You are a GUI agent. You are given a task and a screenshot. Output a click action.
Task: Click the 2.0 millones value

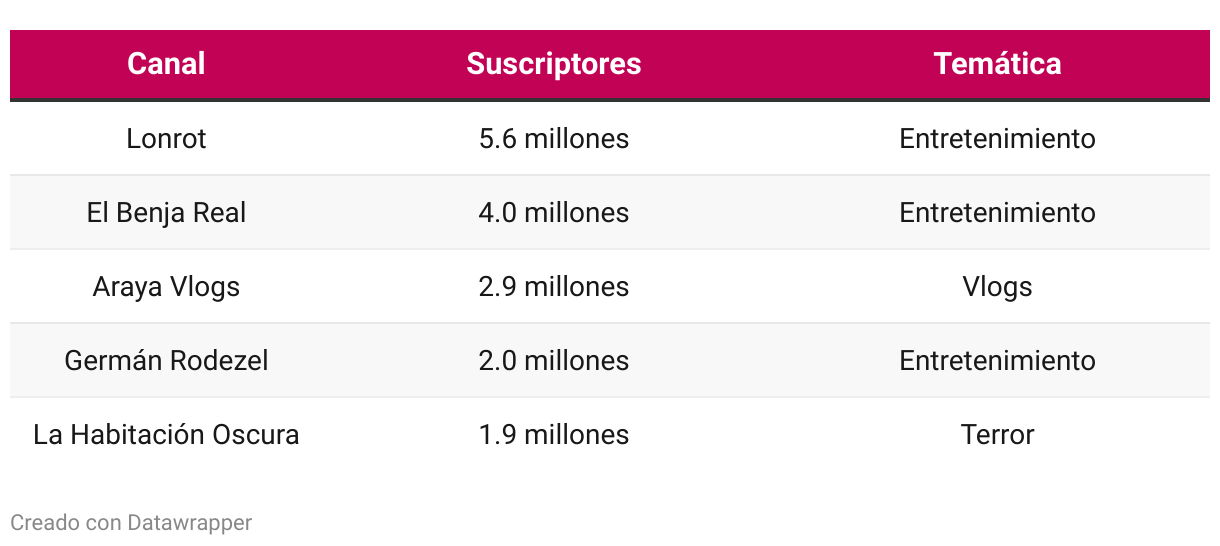(x=554, y=360)
